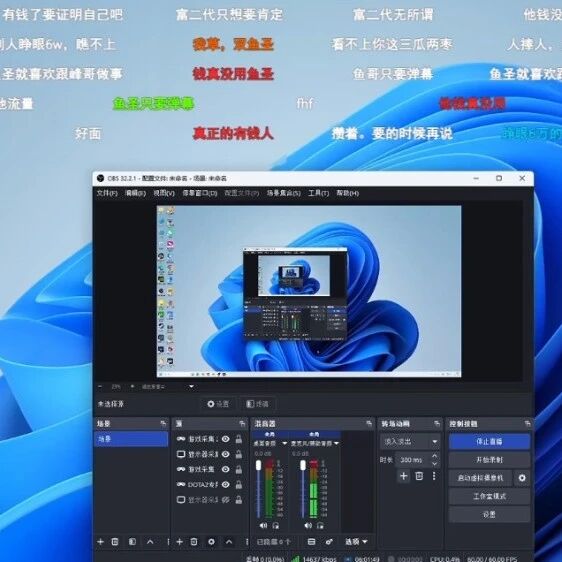This screenshot has height=562, width=562.
Task: Pop out the scenes dock icon
Action: click(163, 424)
